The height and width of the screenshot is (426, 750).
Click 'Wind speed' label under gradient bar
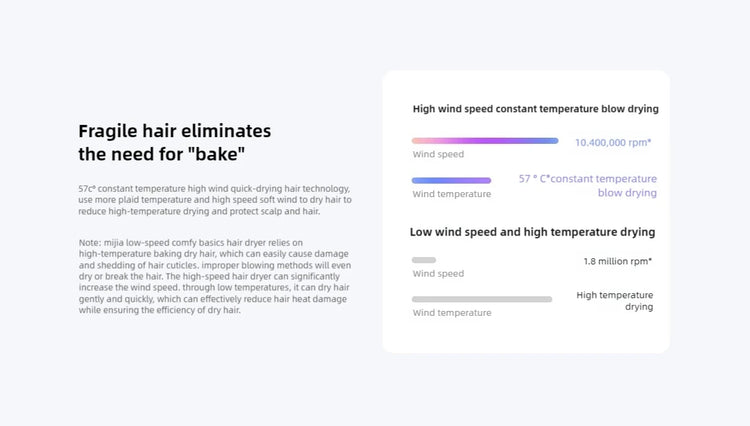pos(438,154)
